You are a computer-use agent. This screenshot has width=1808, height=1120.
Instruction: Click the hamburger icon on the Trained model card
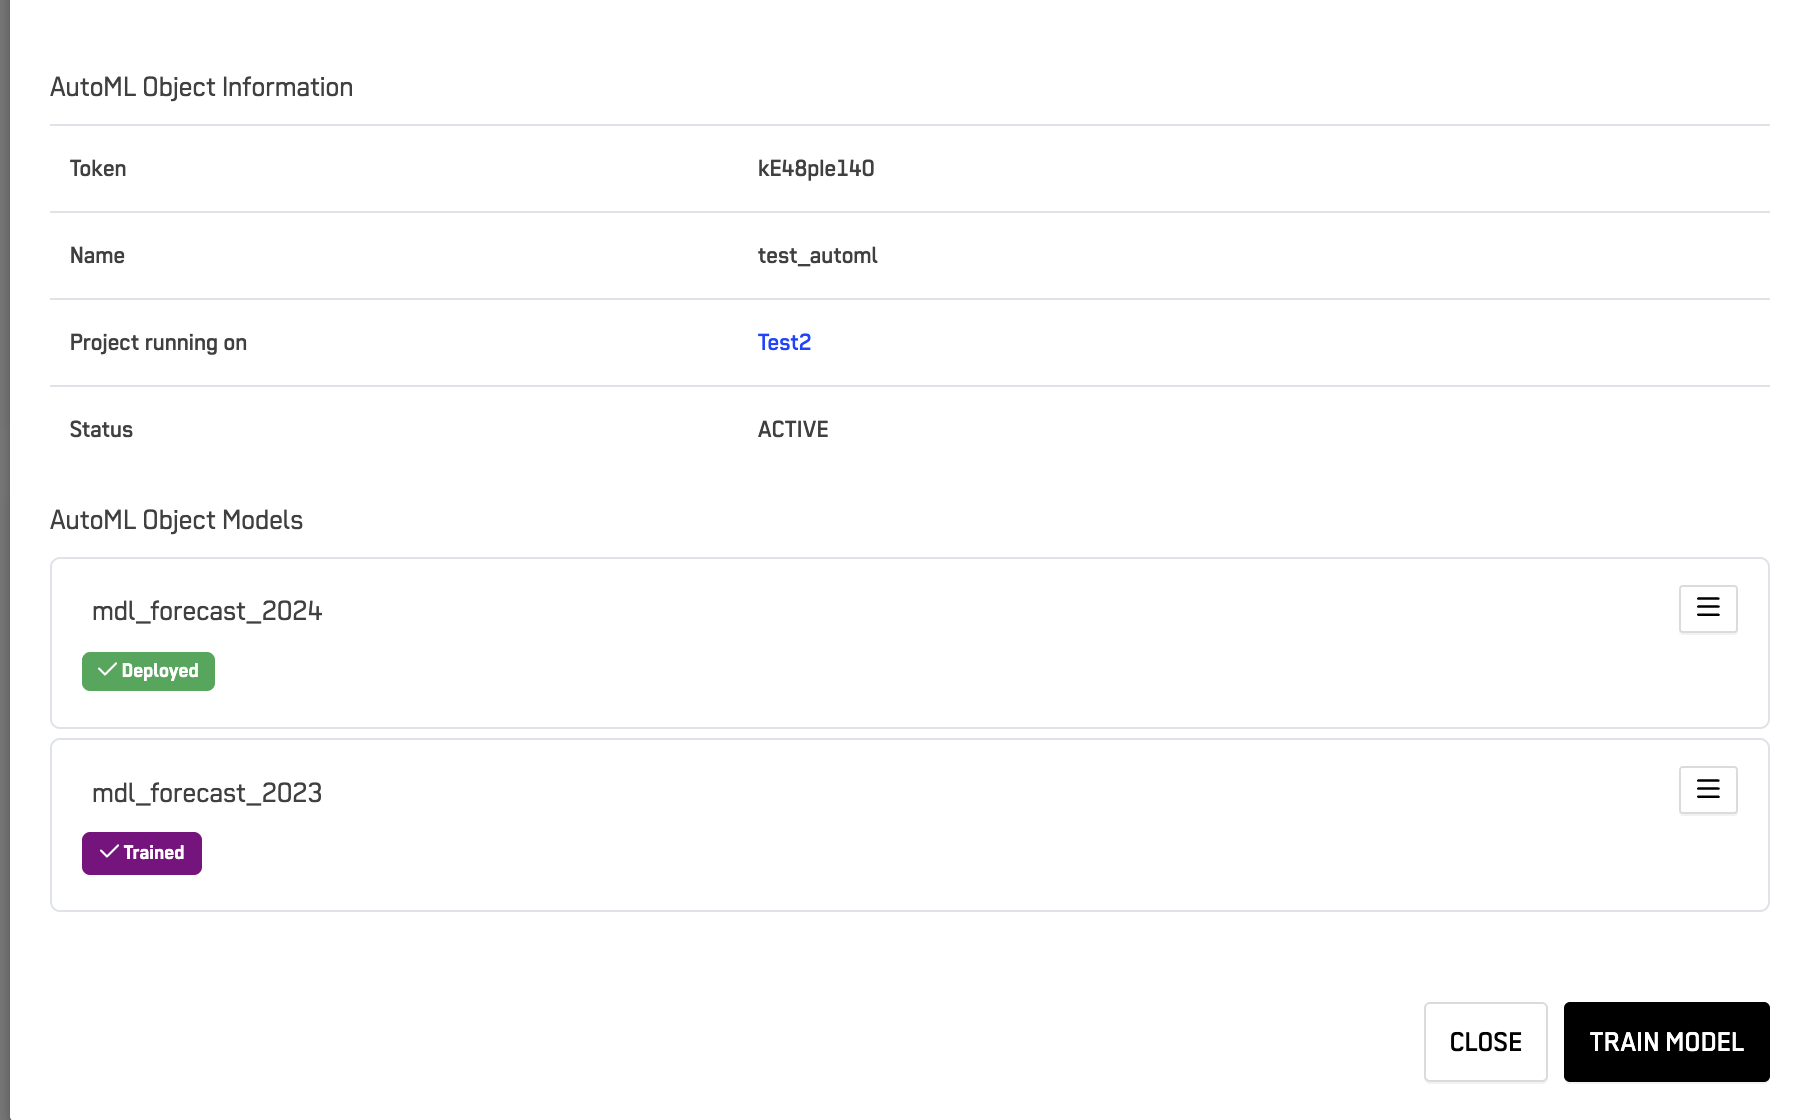click(1708, 789)
